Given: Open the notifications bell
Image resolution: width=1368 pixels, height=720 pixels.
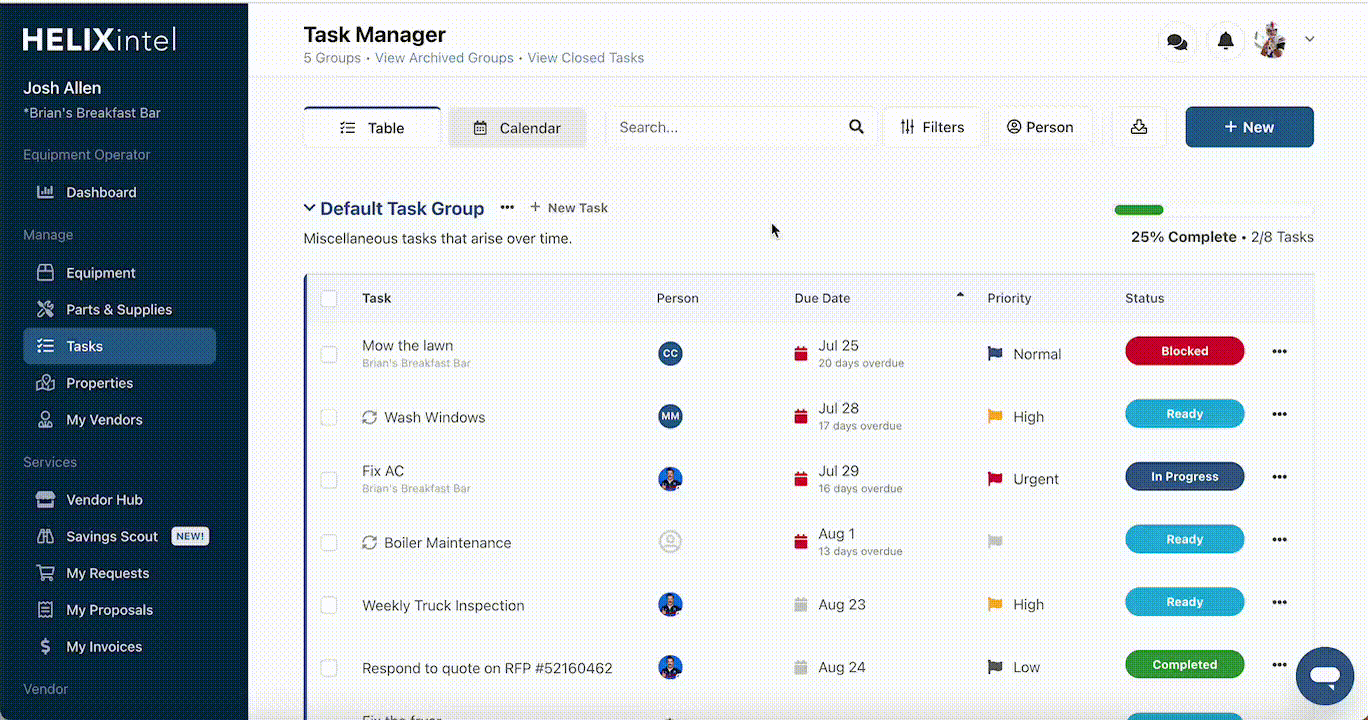Looking at the screenshot, I should 1225,41.
